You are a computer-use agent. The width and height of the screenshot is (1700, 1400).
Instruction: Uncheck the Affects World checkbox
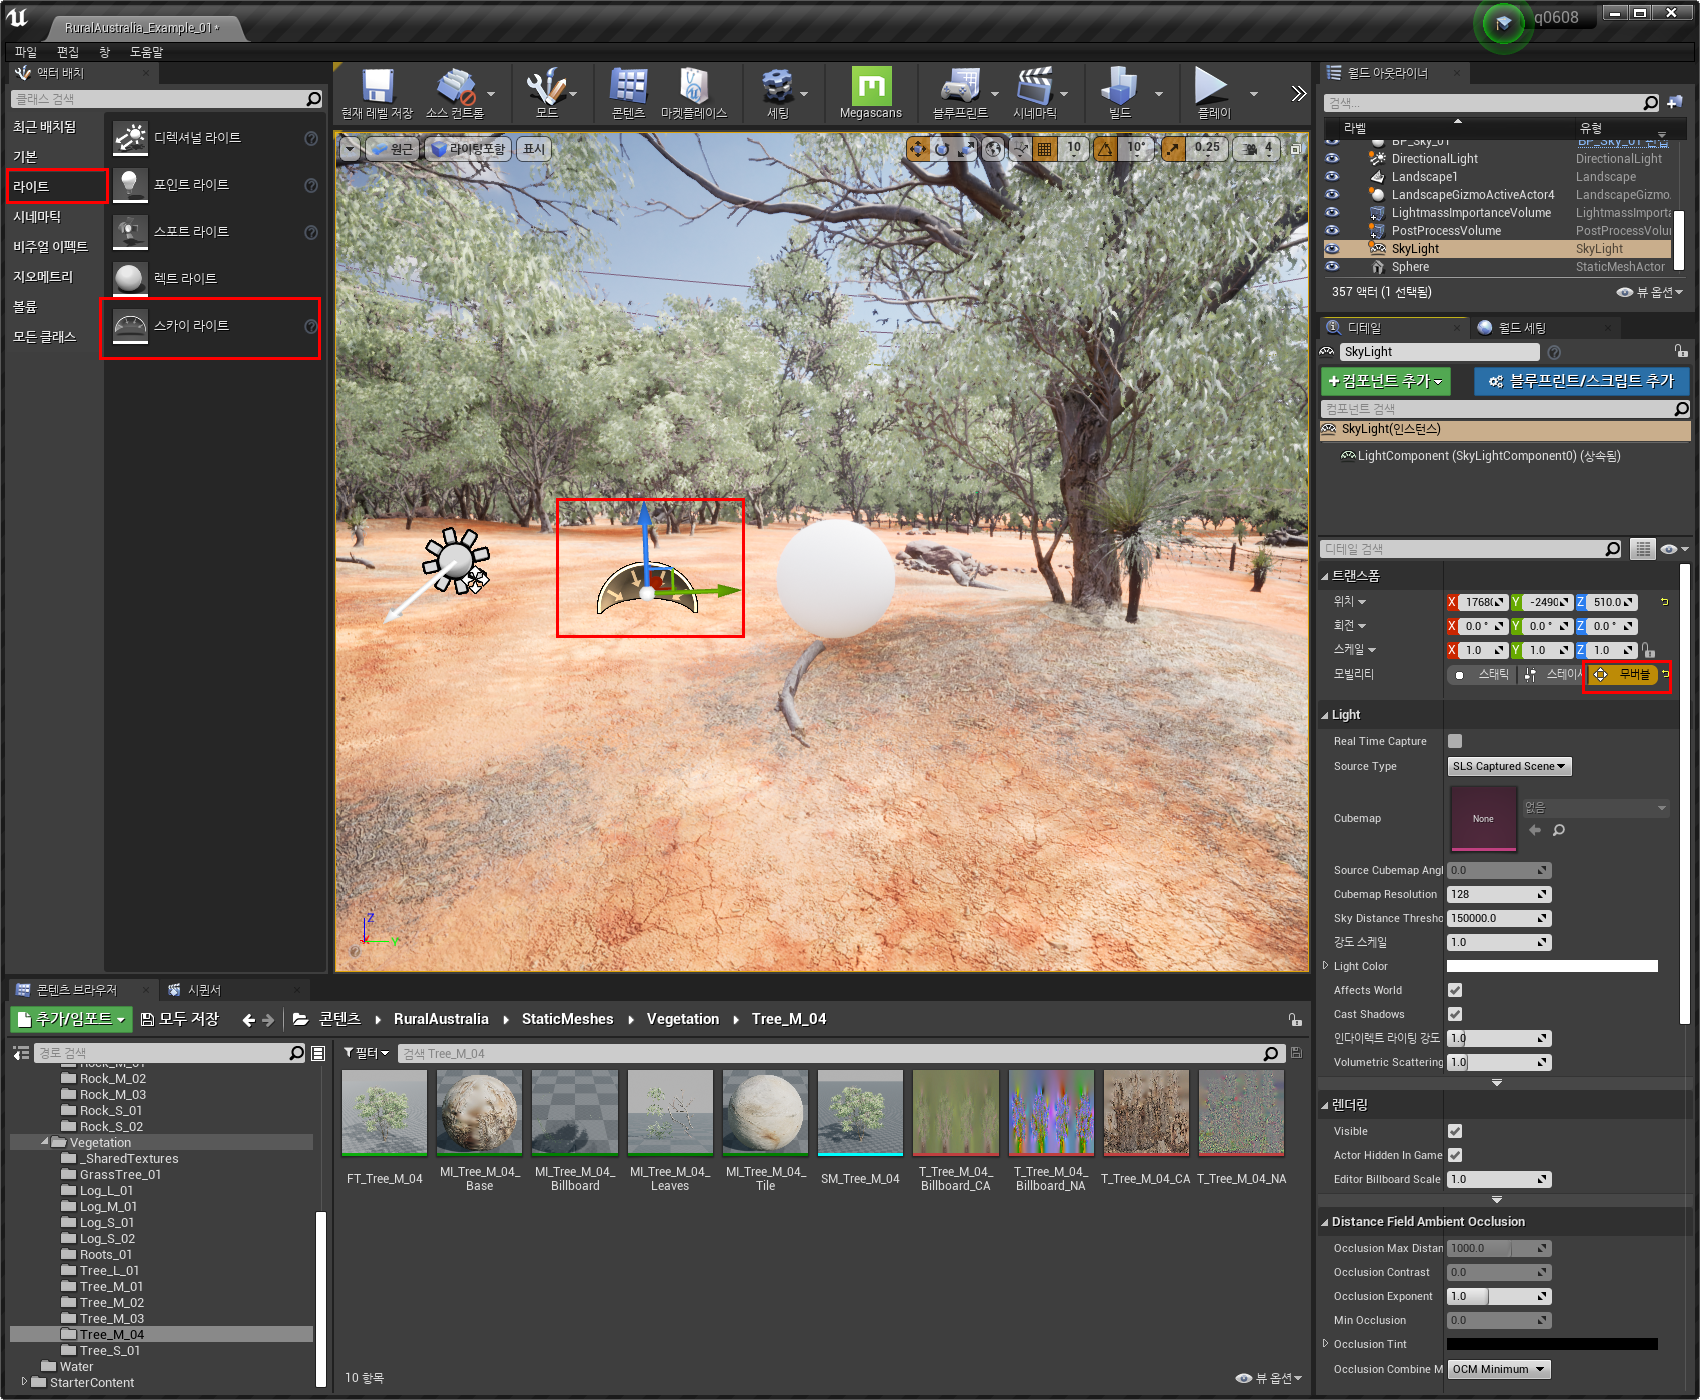[1455, 990]
